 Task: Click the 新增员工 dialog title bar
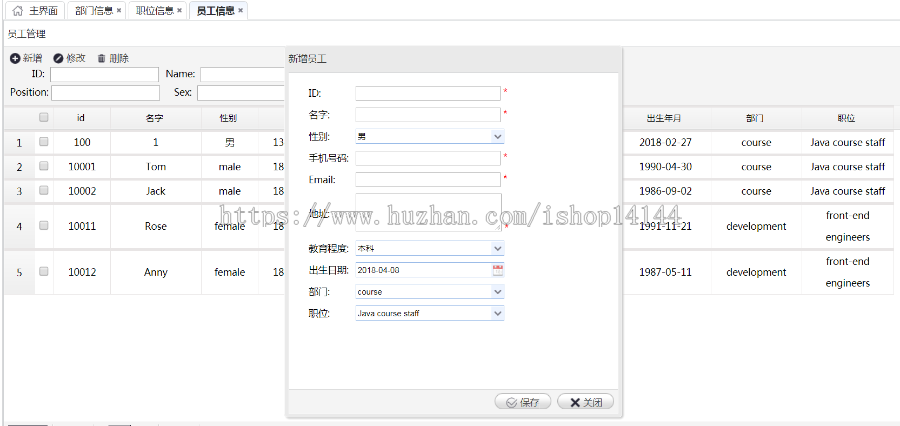point(453,59)
